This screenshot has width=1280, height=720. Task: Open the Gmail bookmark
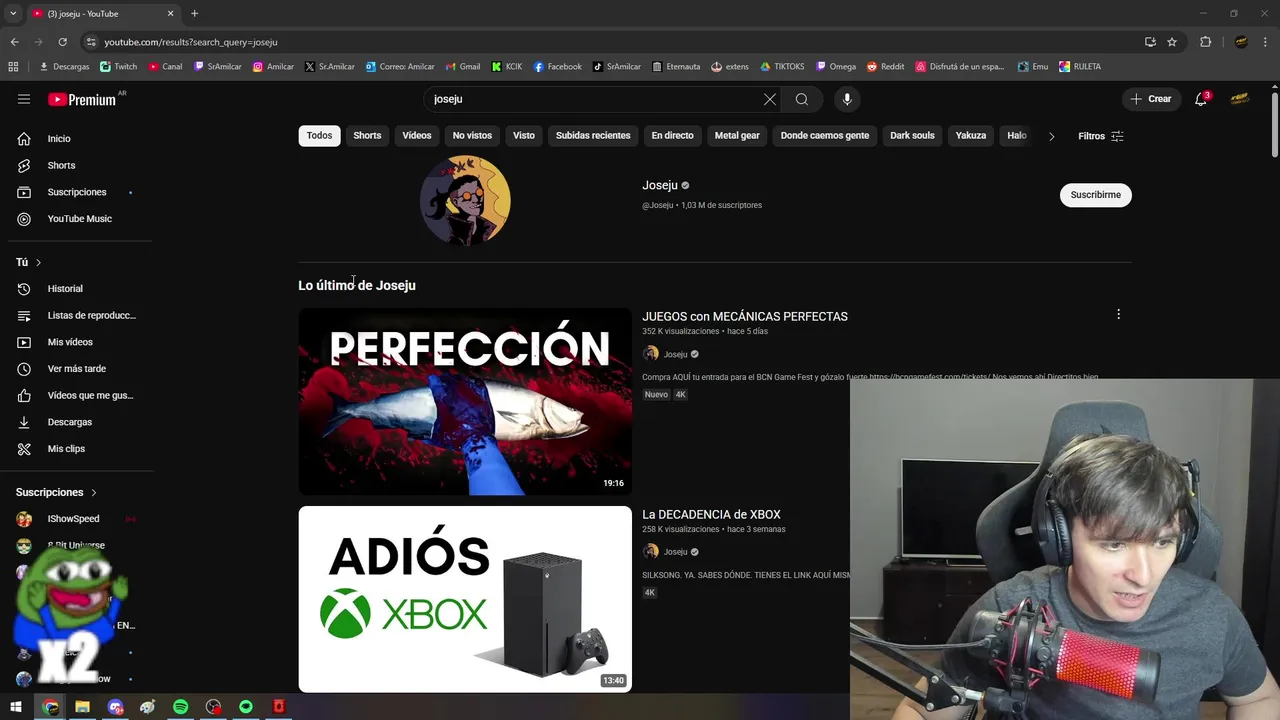462,67
